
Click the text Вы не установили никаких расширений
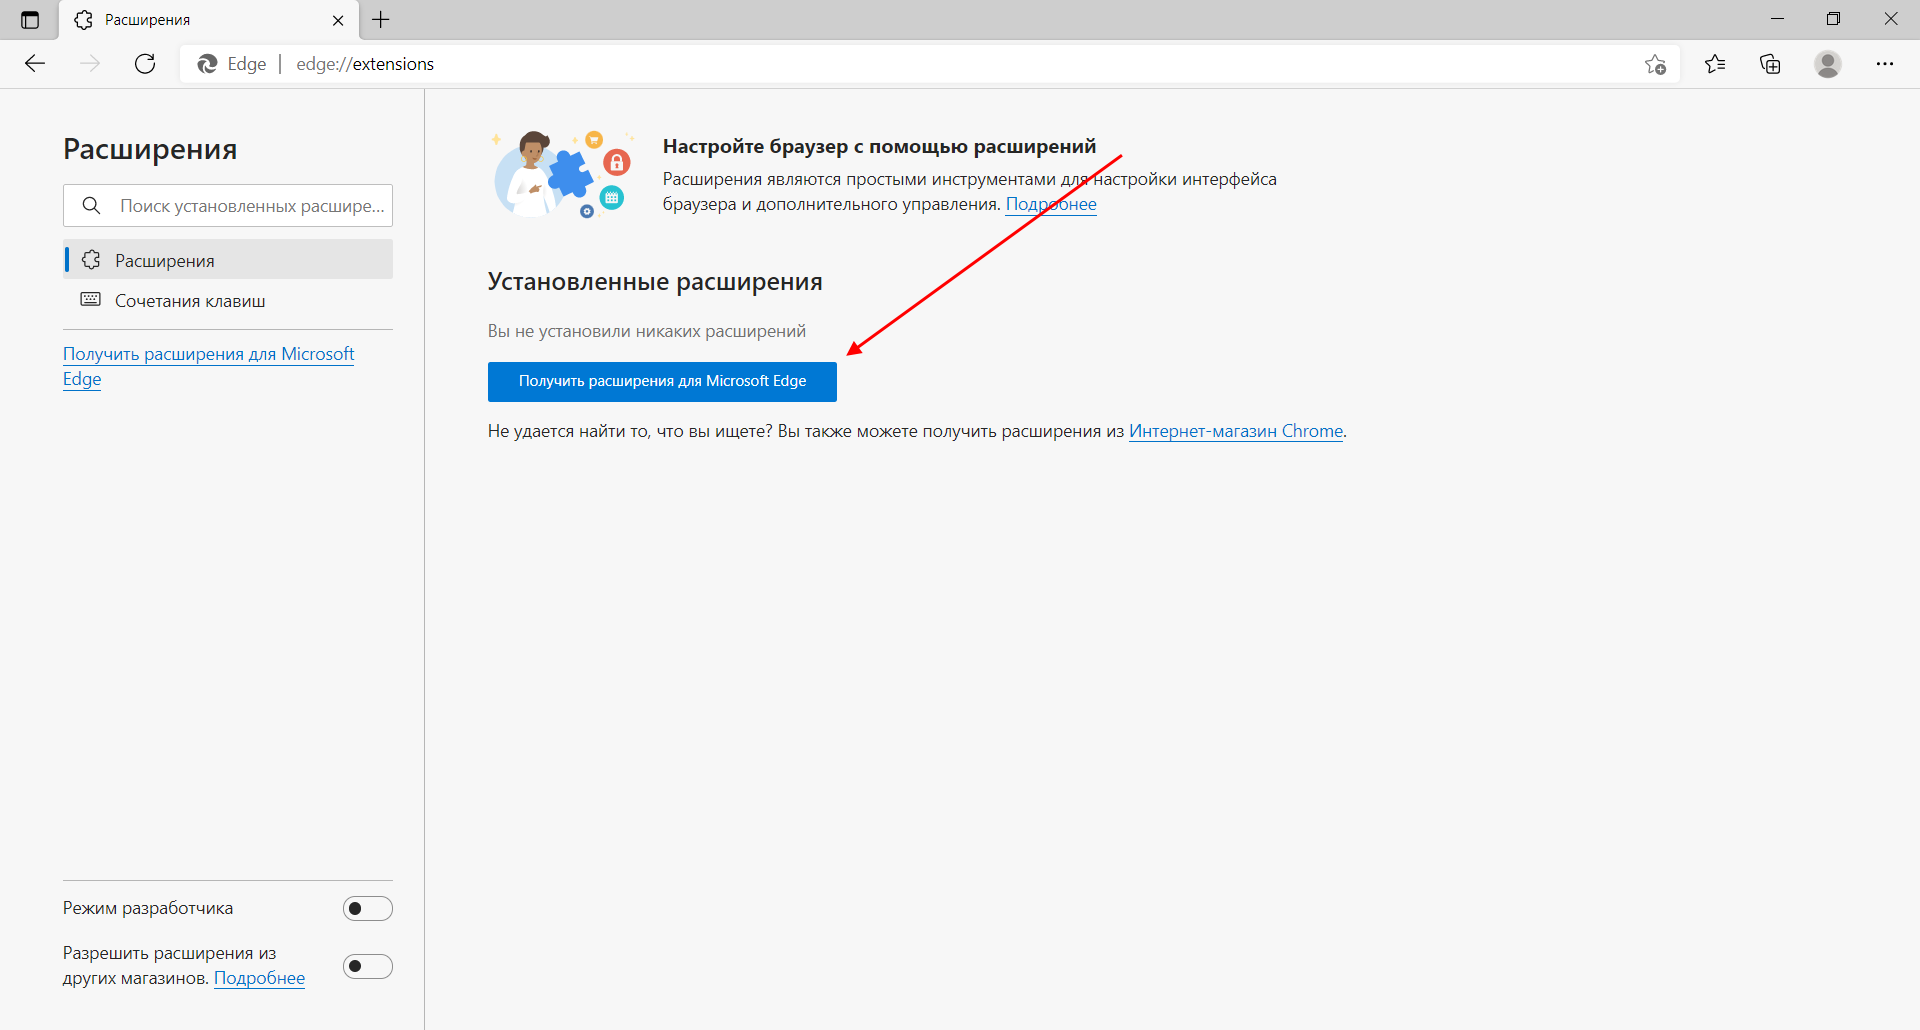647,331
